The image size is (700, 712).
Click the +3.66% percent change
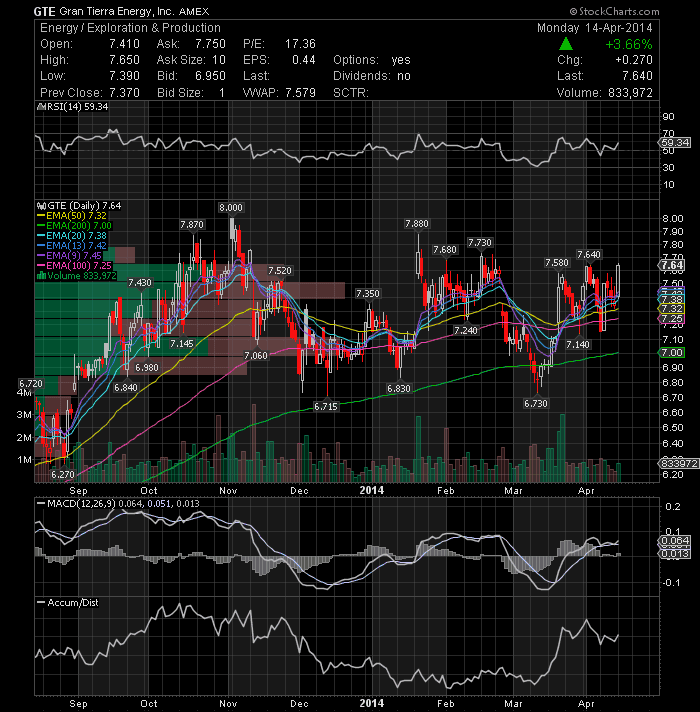629,44
